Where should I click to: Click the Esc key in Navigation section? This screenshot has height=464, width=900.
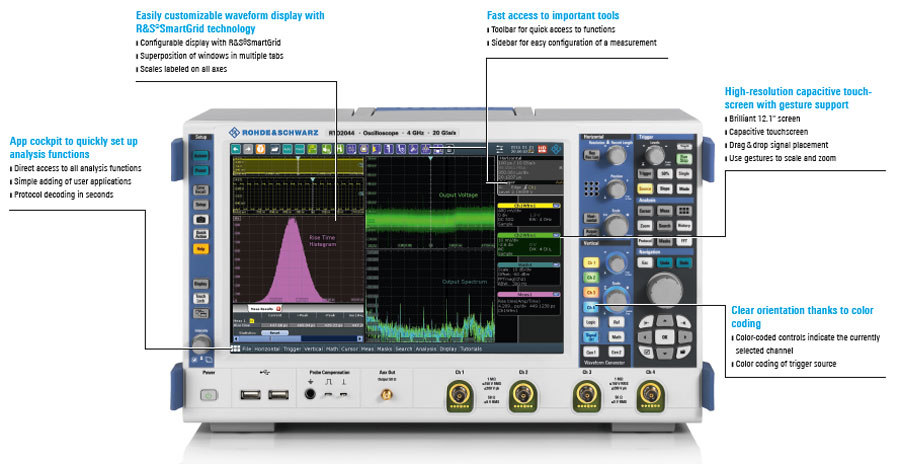[x=645, y=262]
